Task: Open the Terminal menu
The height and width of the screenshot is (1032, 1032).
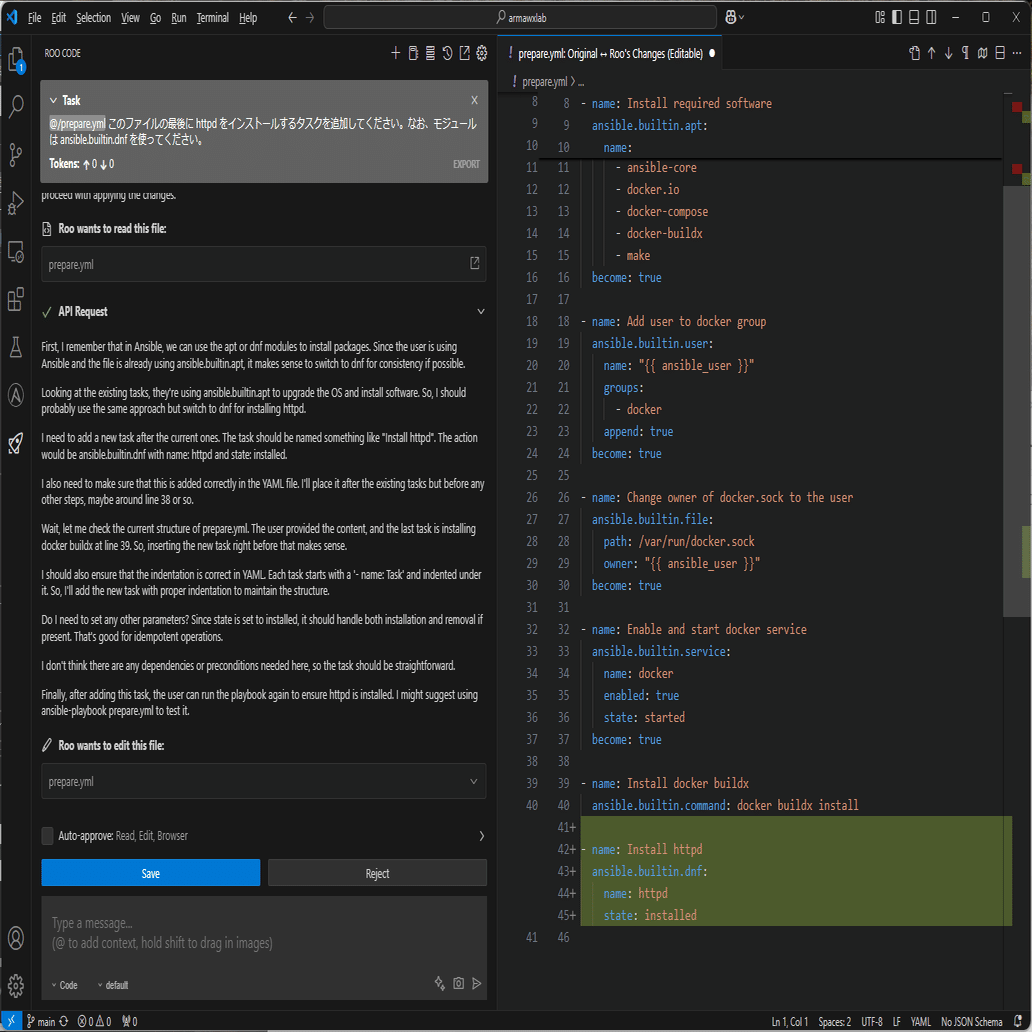Action: [x=213, y=18]
